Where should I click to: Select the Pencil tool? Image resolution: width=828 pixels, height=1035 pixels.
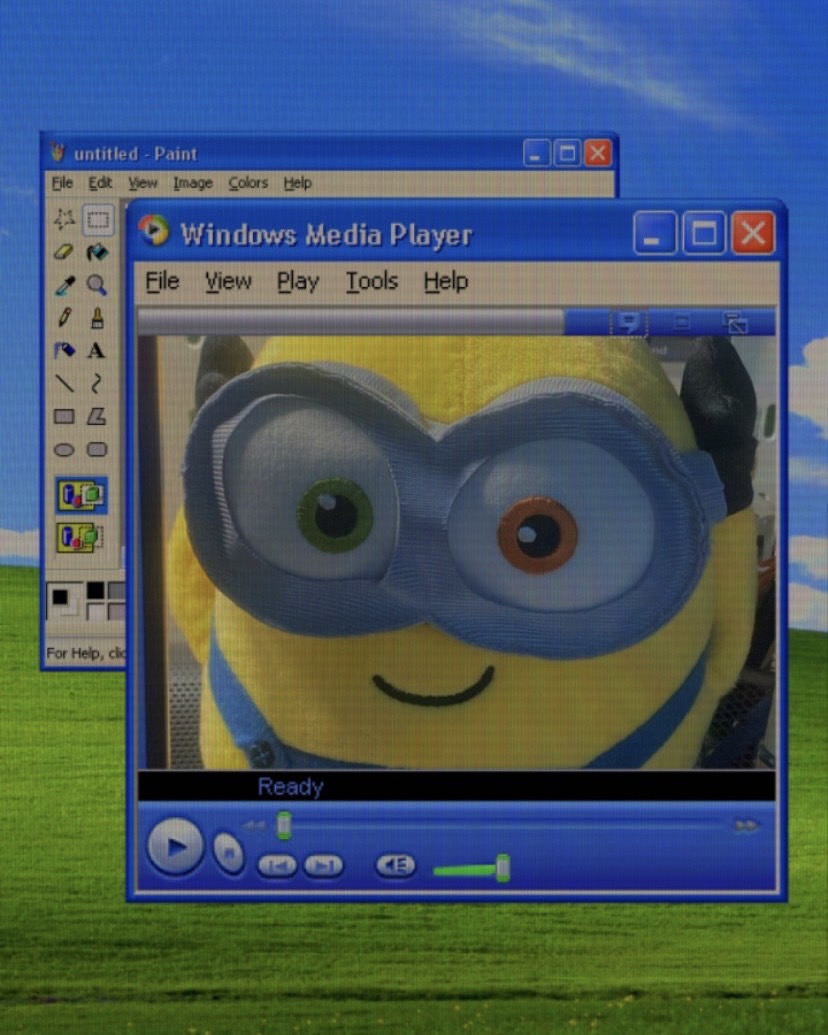(x=64, y=318)
